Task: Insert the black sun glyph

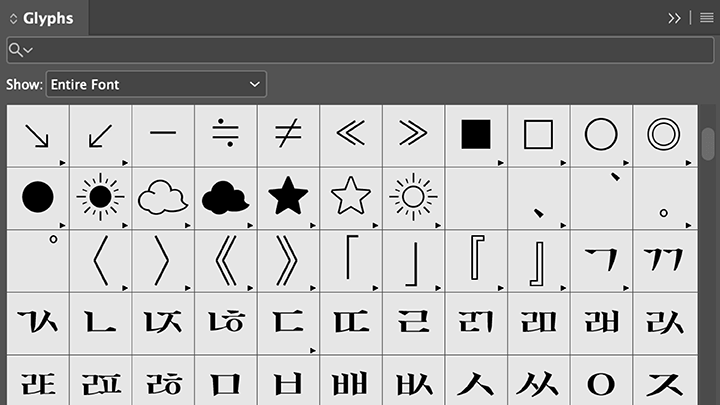Action: [x=101, y=198]
